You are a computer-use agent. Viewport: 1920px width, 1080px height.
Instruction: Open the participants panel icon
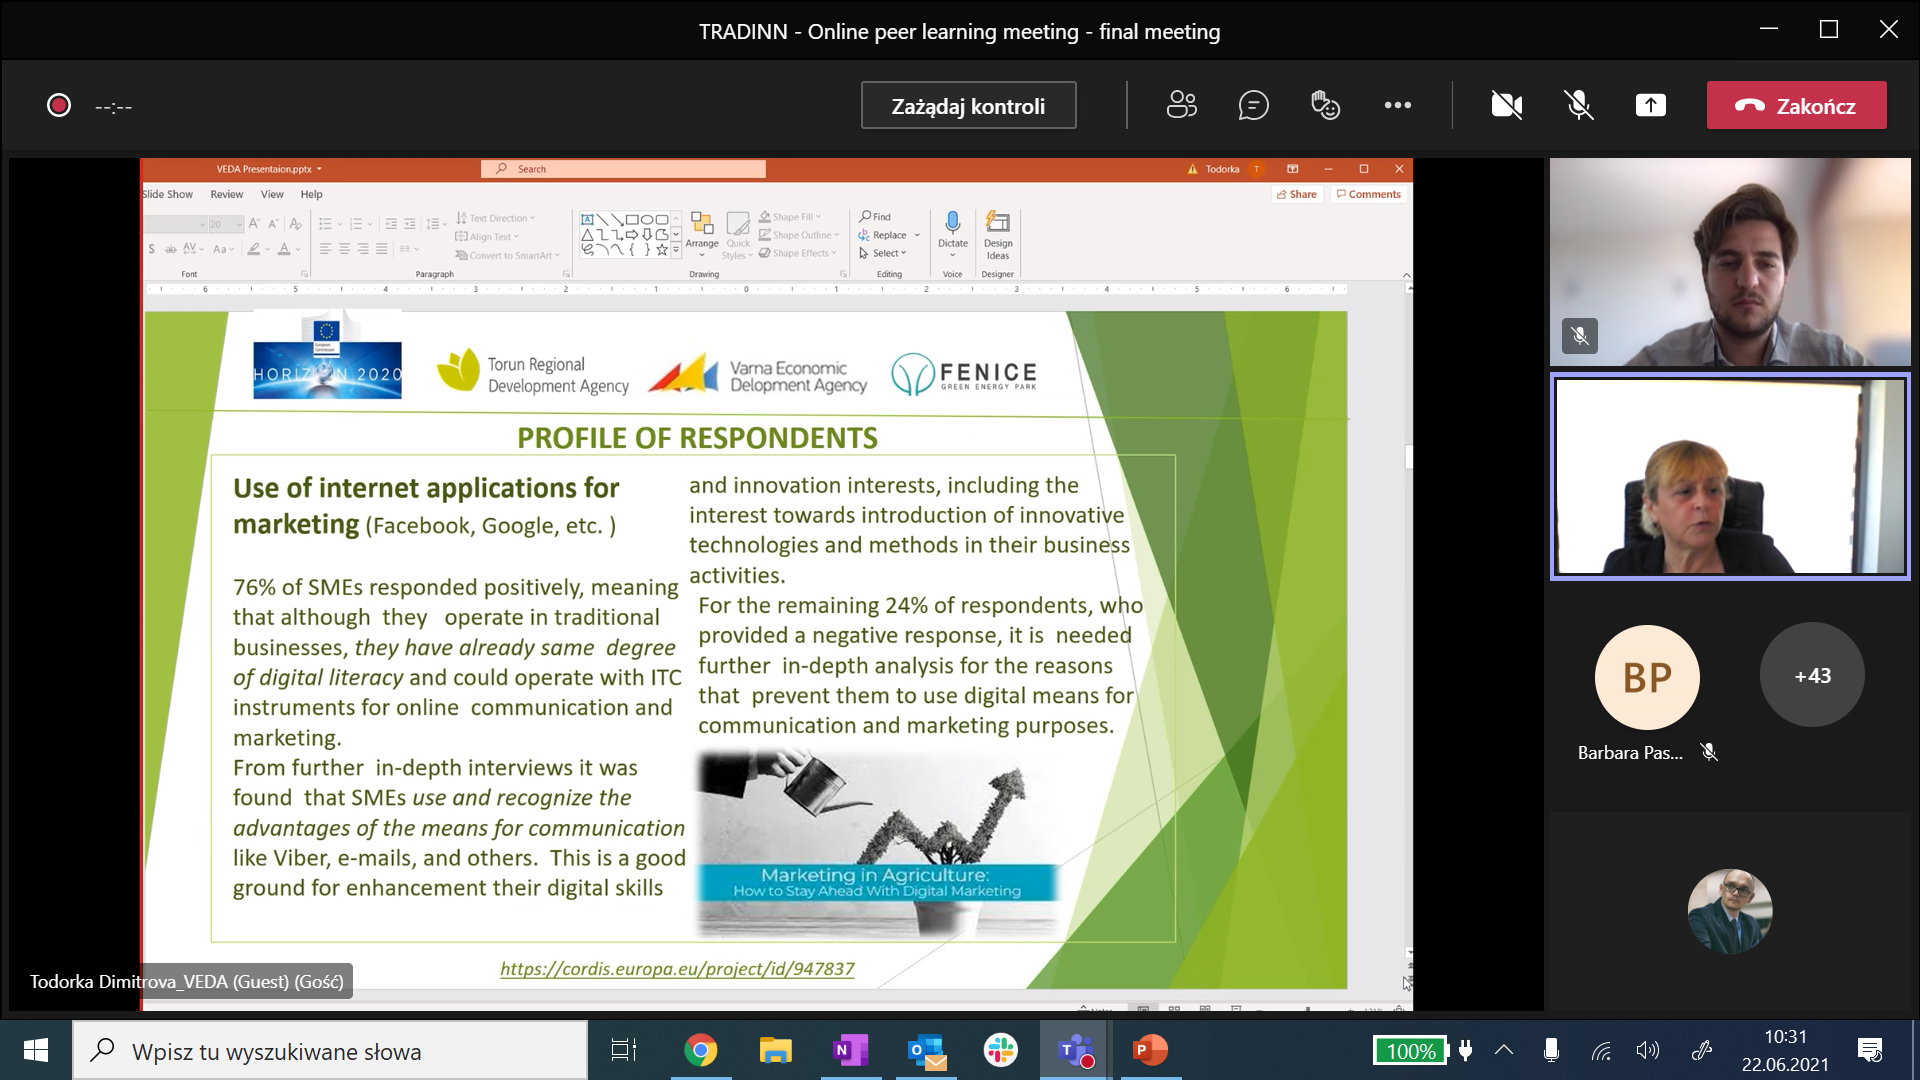1181,105
